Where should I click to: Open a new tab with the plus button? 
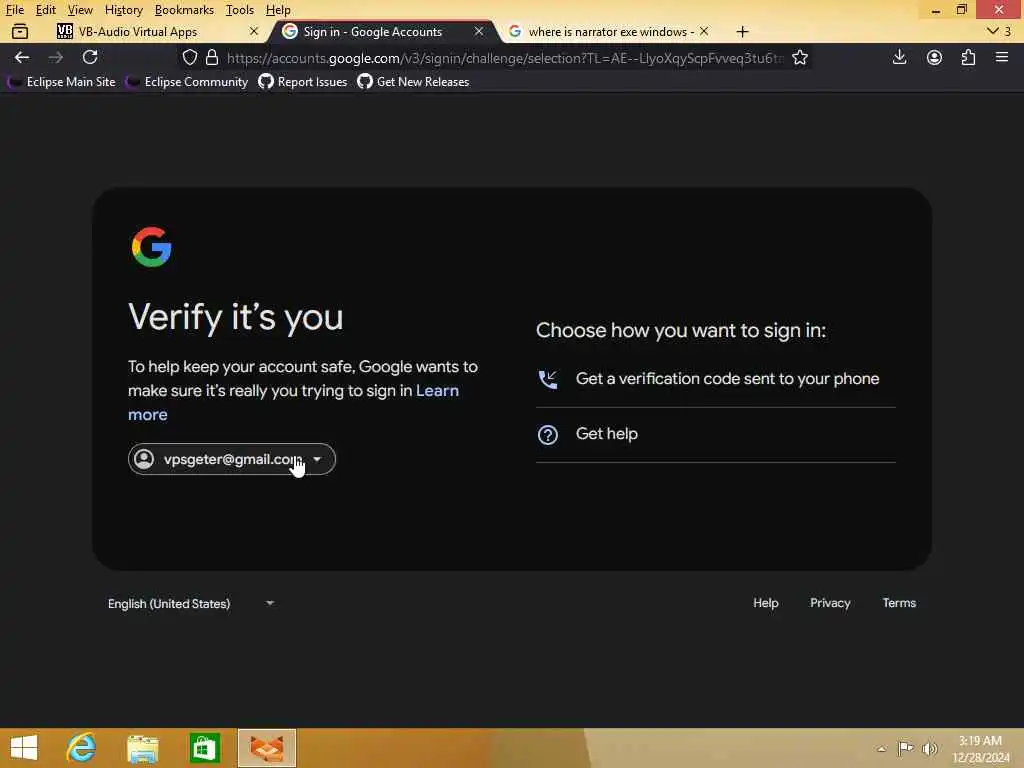click(743, 31)
